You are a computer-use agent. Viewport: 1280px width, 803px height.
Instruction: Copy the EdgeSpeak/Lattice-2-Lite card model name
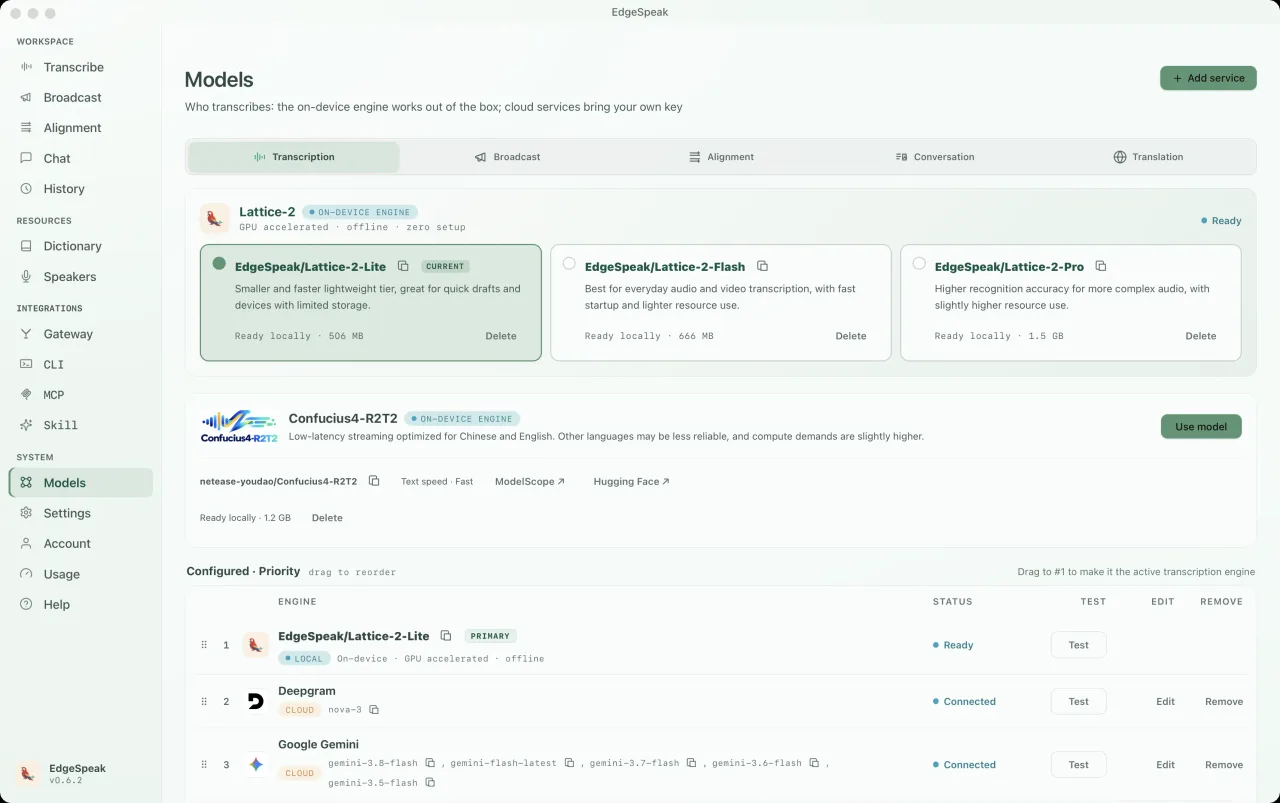pos(403,266)
